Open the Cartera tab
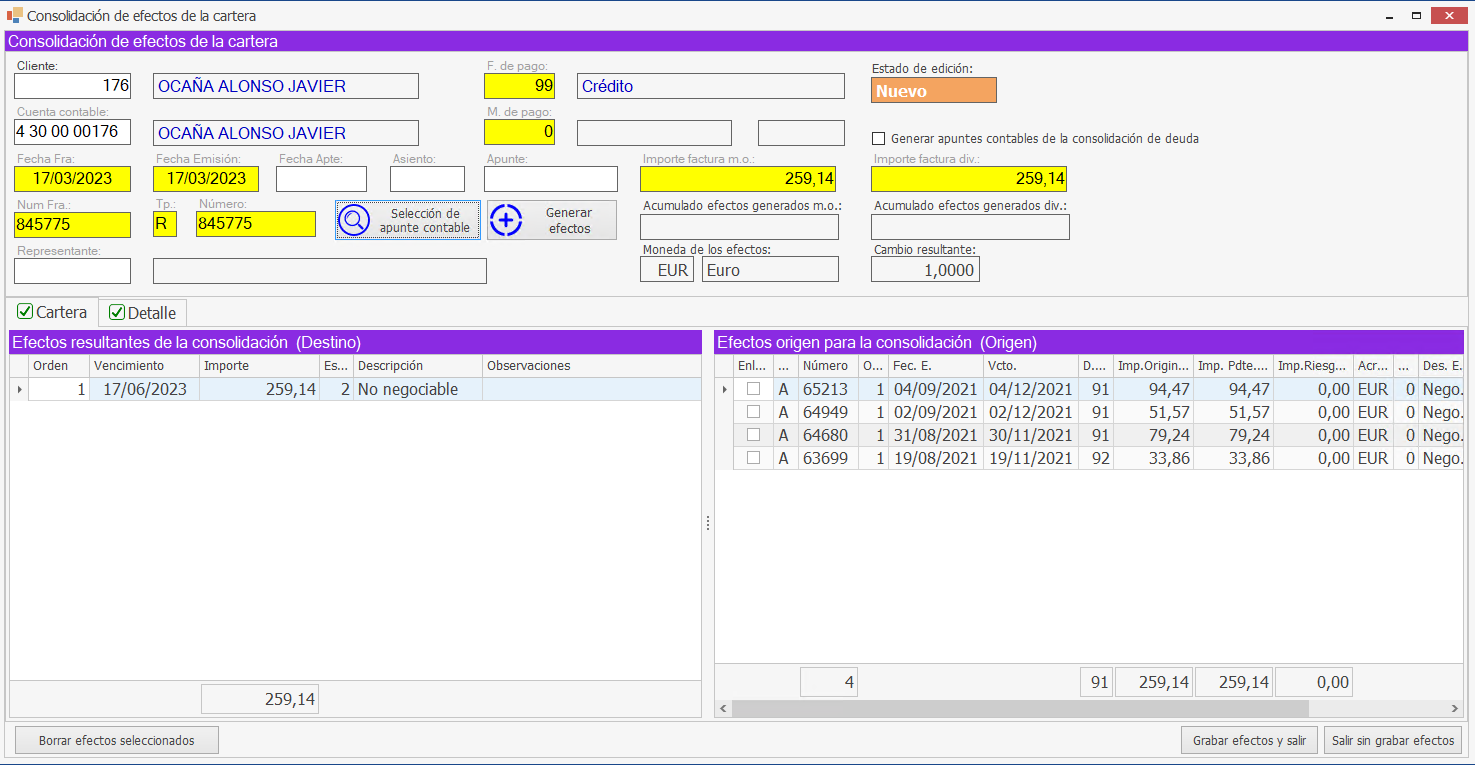 53,312
